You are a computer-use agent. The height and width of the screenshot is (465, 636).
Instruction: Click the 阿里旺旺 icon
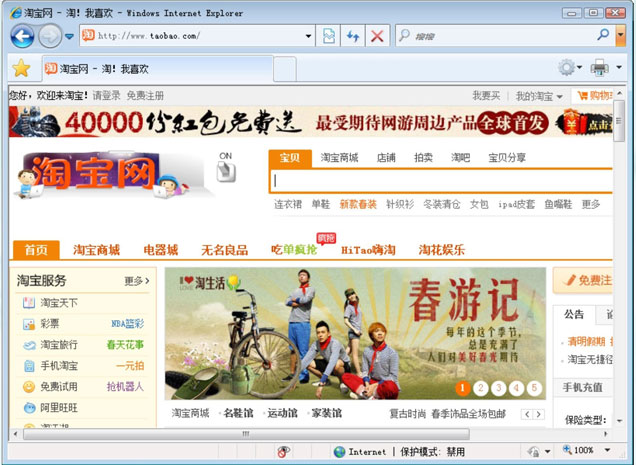point(29,408)
